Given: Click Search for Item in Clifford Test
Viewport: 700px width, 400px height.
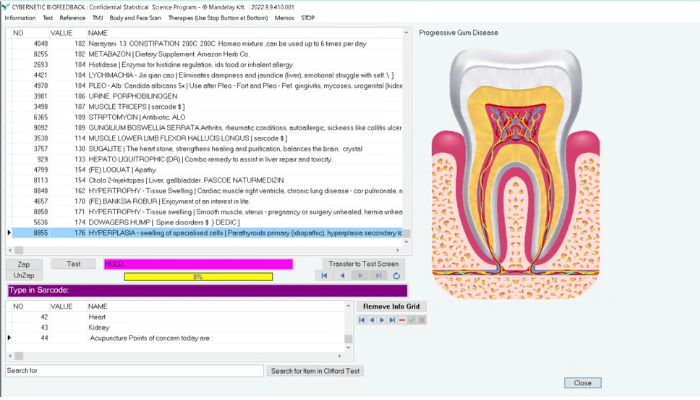Looking at the screenshot, I should (x=318, y=371).
